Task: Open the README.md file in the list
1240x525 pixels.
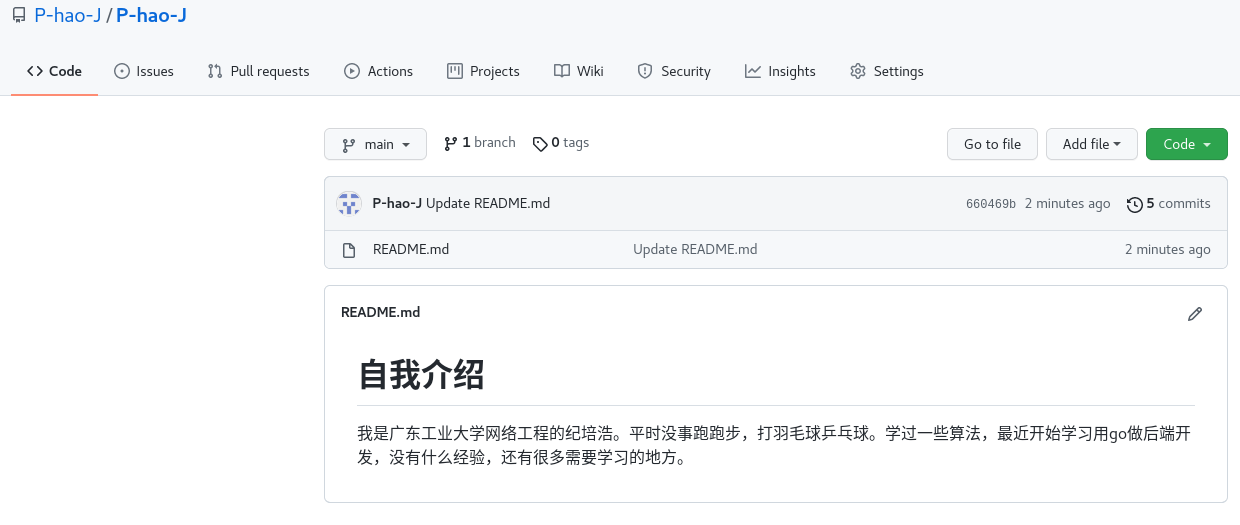Action: (411, 249)
